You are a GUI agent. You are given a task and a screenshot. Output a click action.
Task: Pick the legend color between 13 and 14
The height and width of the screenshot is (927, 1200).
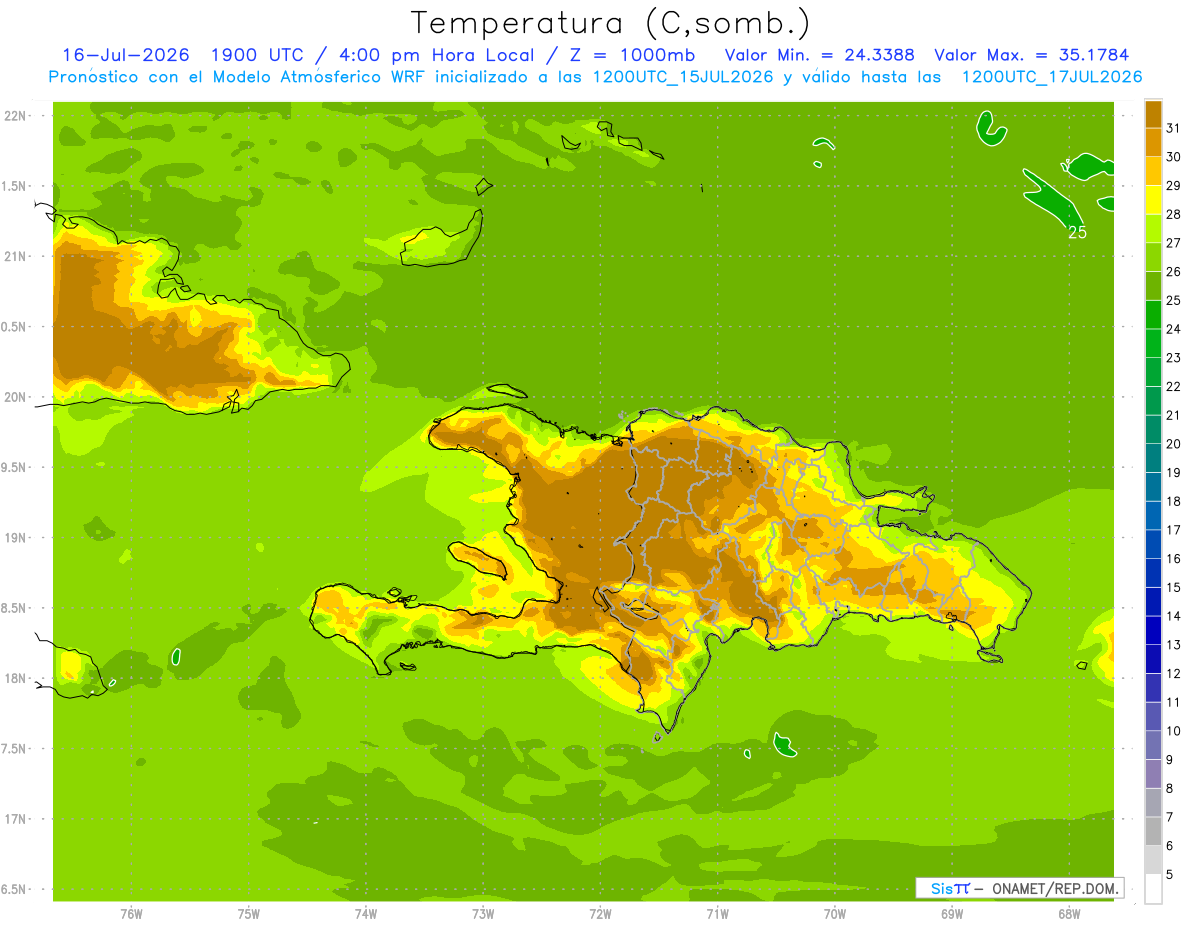coord(1153,630)
